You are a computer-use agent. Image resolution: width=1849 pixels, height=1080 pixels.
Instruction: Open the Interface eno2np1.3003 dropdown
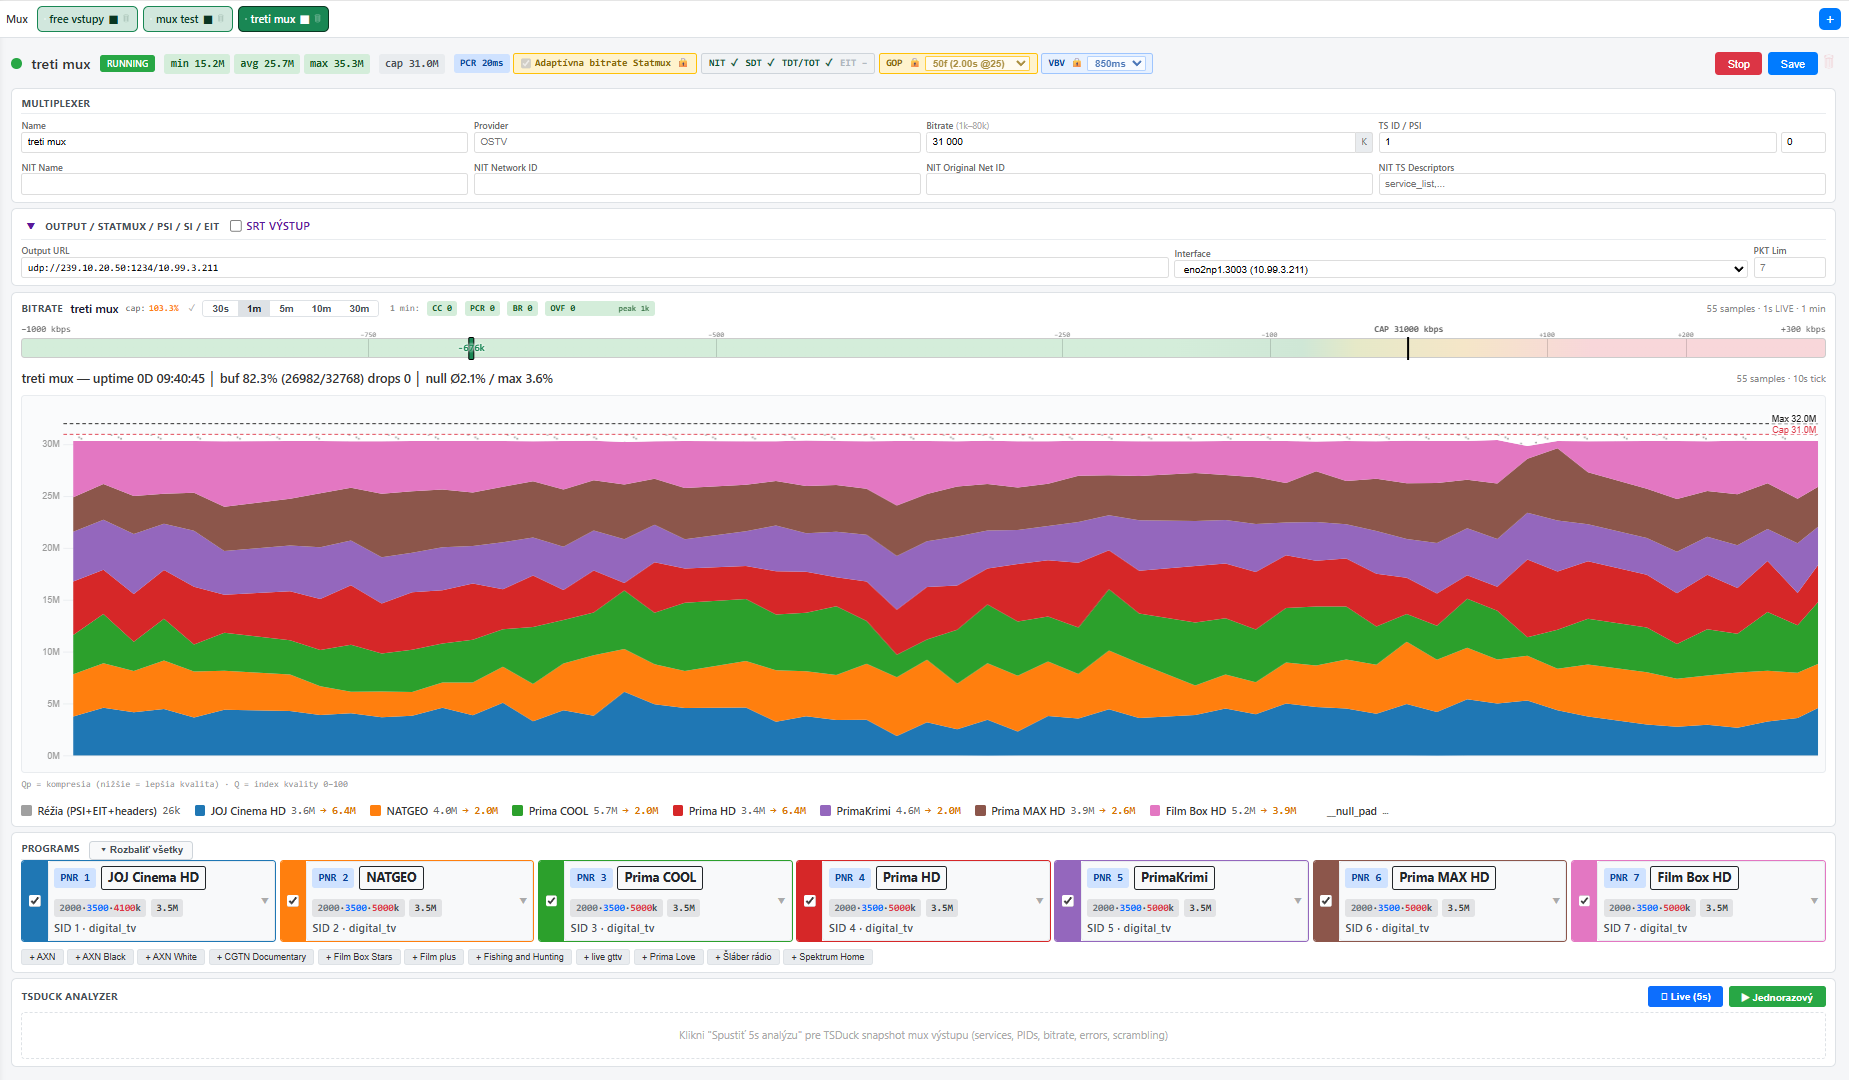point(1461,269)
